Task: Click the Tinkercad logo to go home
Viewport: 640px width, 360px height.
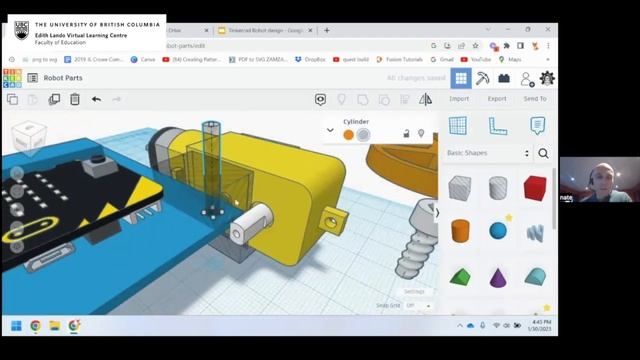Action: 12,78
